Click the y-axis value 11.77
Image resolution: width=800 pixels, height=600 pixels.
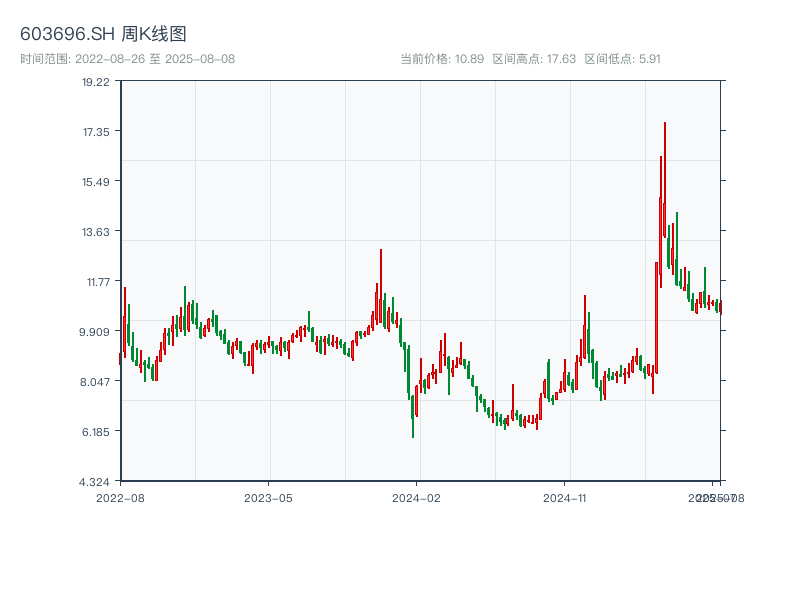(98, 282)
